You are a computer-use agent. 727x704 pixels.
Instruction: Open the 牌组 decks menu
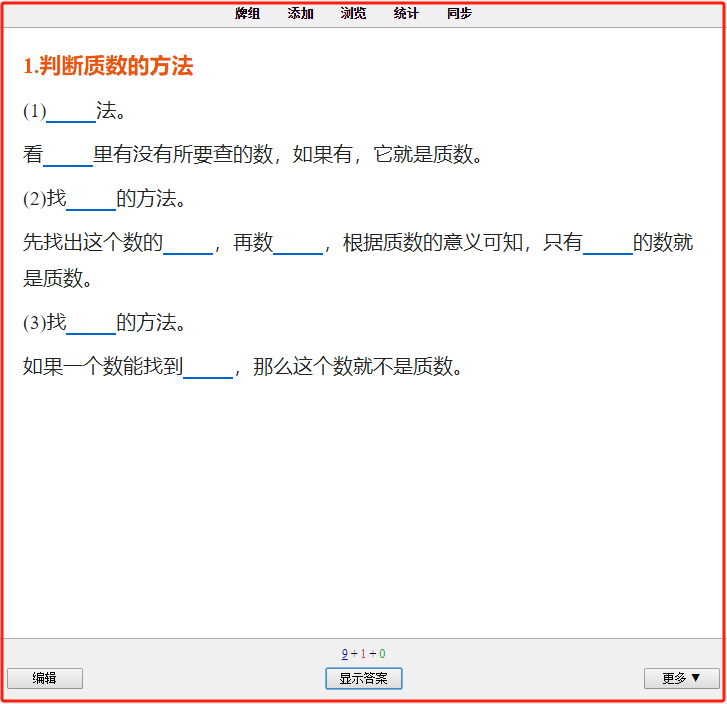coord(247,13)
